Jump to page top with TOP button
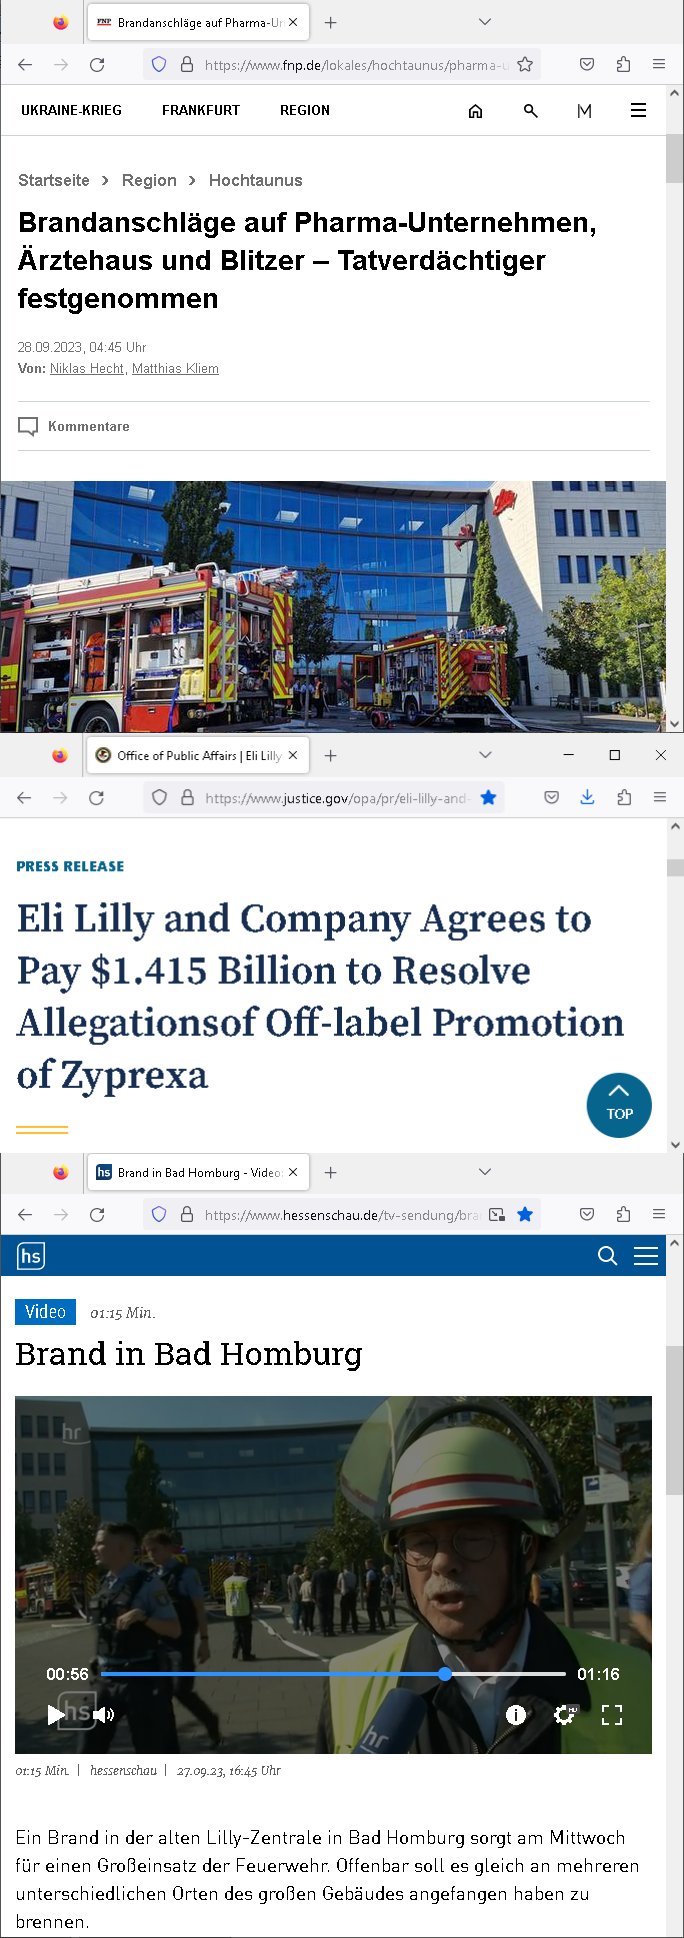This screenshot has width=684, height=1938. [619, 1105]
